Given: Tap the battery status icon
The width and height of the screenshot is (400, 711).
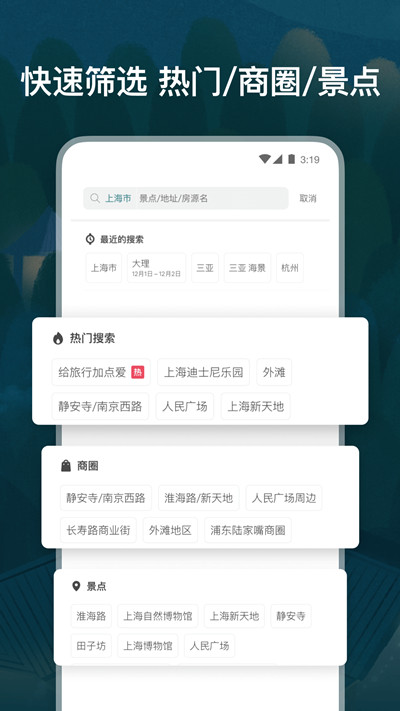Looking at the screenshot, I should (x=291, y=159).
